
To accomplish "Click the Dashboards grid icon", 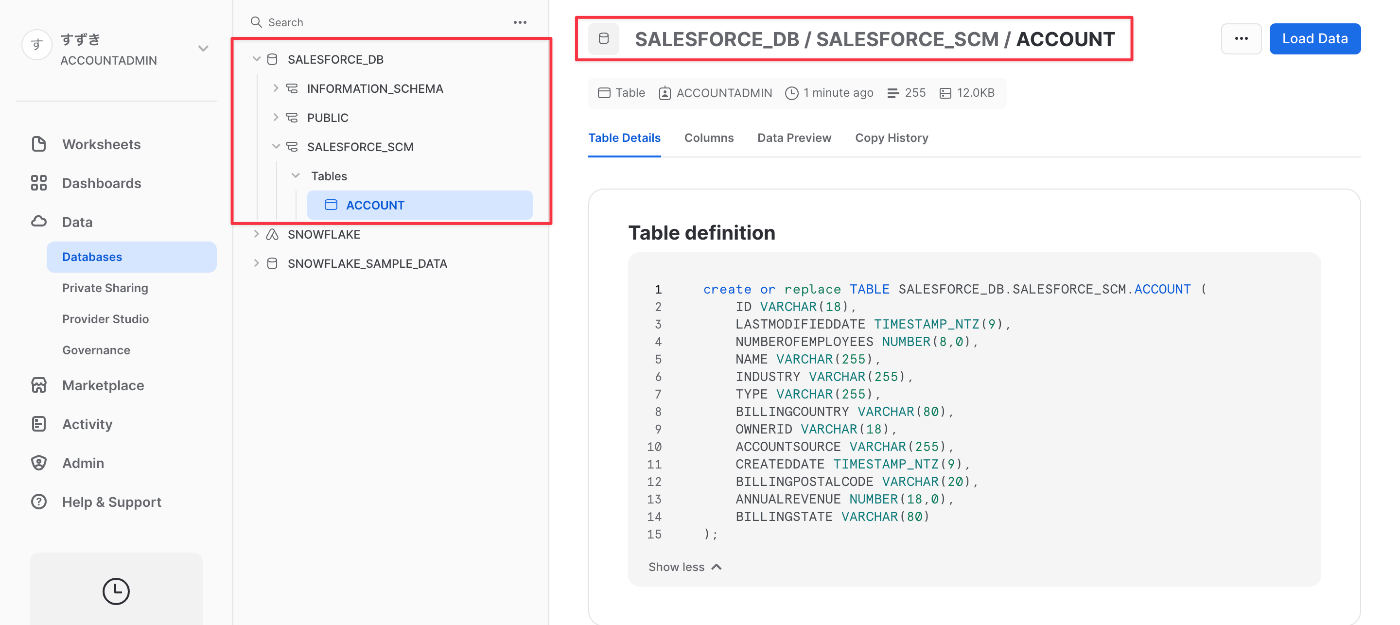I will (39, 183).
